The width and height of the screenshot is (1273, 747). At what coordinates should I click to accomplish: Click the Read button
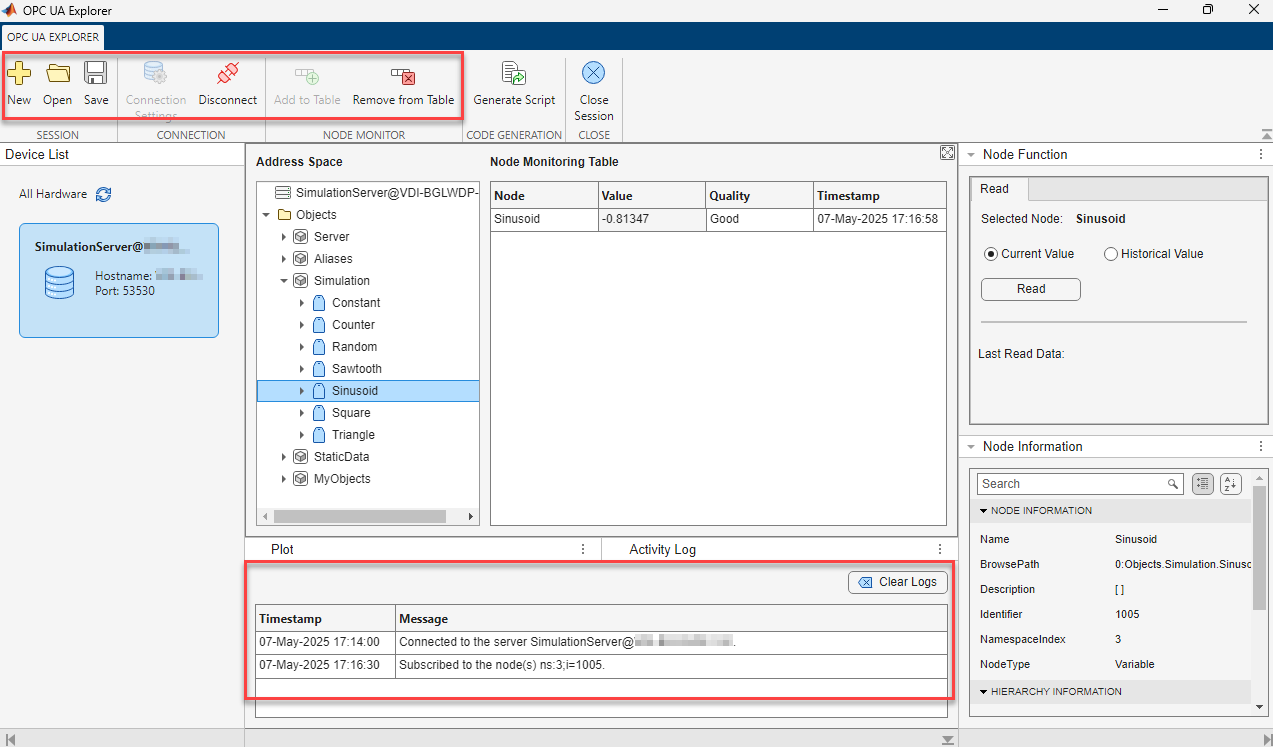tap(1030, 289)
